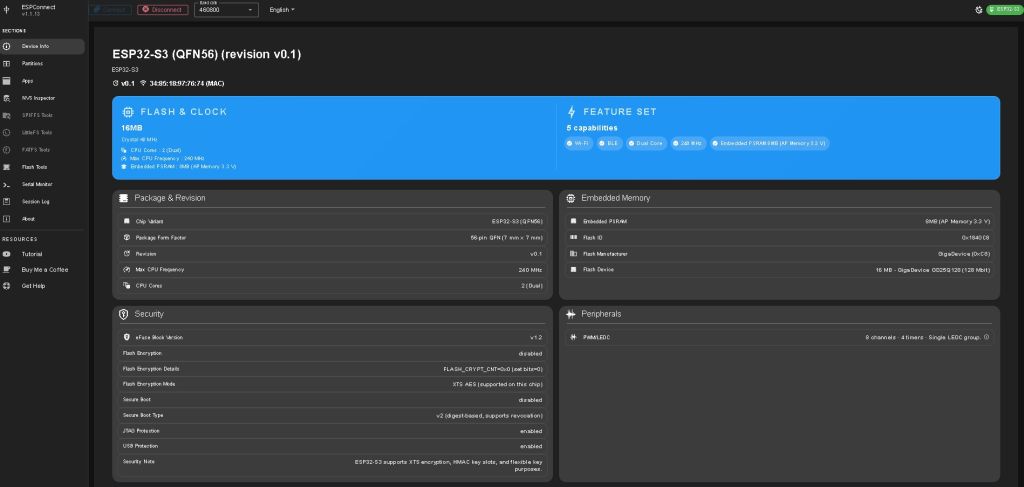Open the Apps section icon
The width and height of the screenshot is (1024, 487).
[x=7, y=81]
